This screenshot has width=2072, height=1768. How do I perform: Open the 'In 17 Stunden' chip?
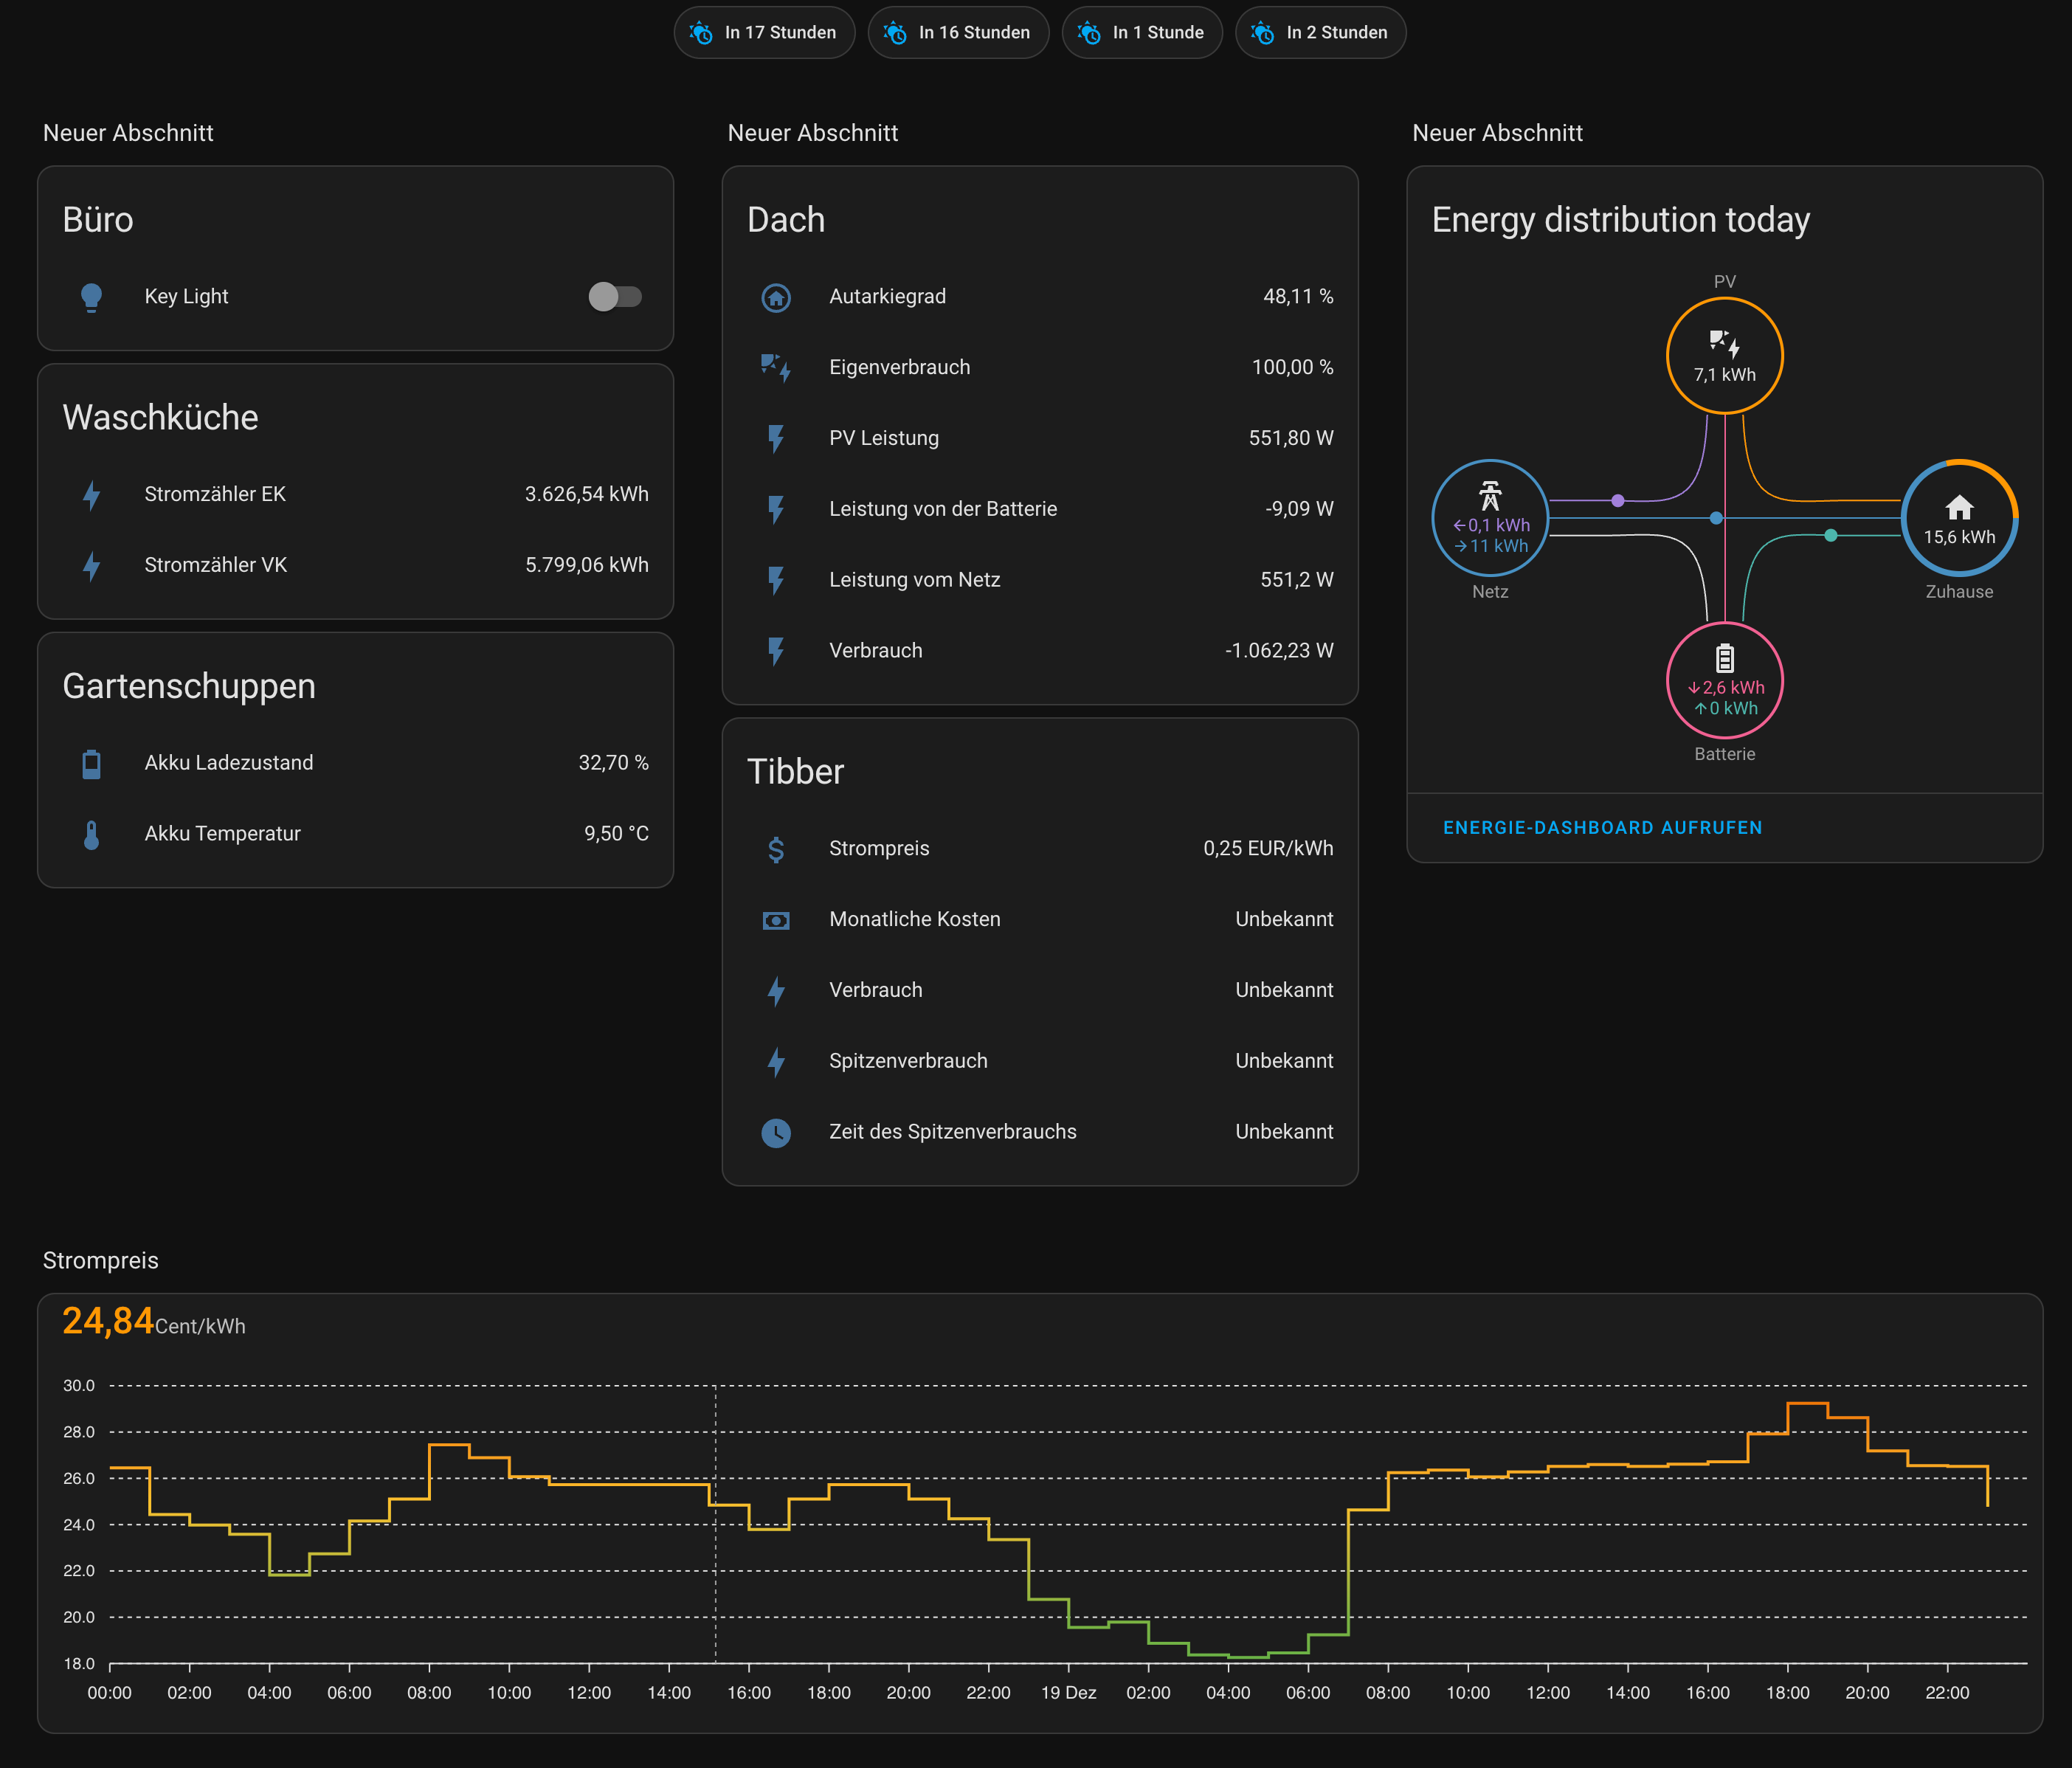764,33
